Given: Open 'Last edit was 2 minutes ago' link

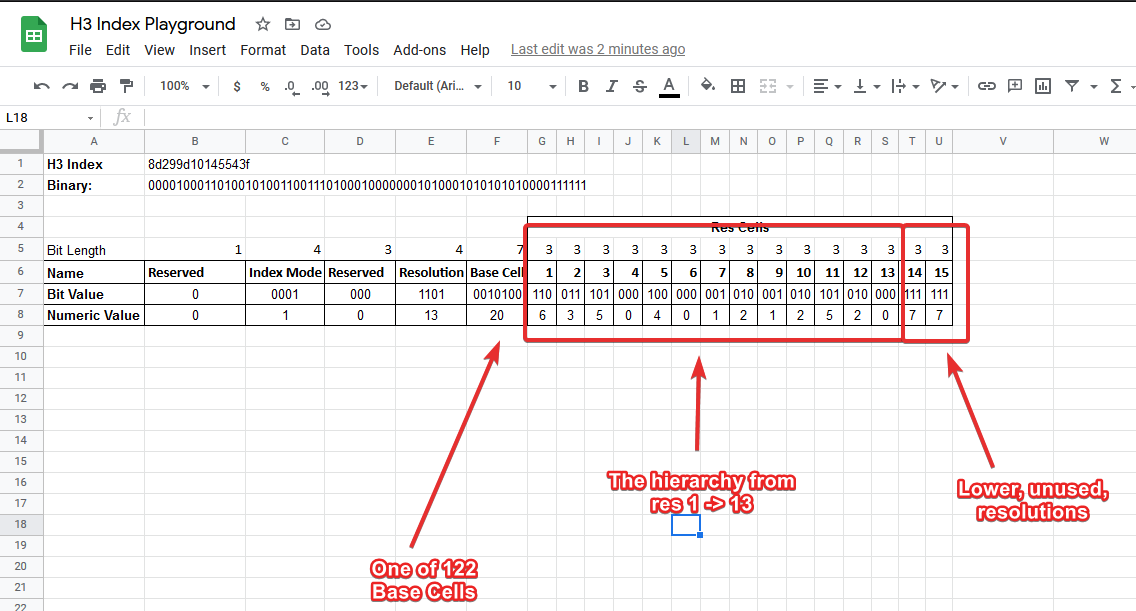Looking at the screenshot, I should (x=598, y=49).
